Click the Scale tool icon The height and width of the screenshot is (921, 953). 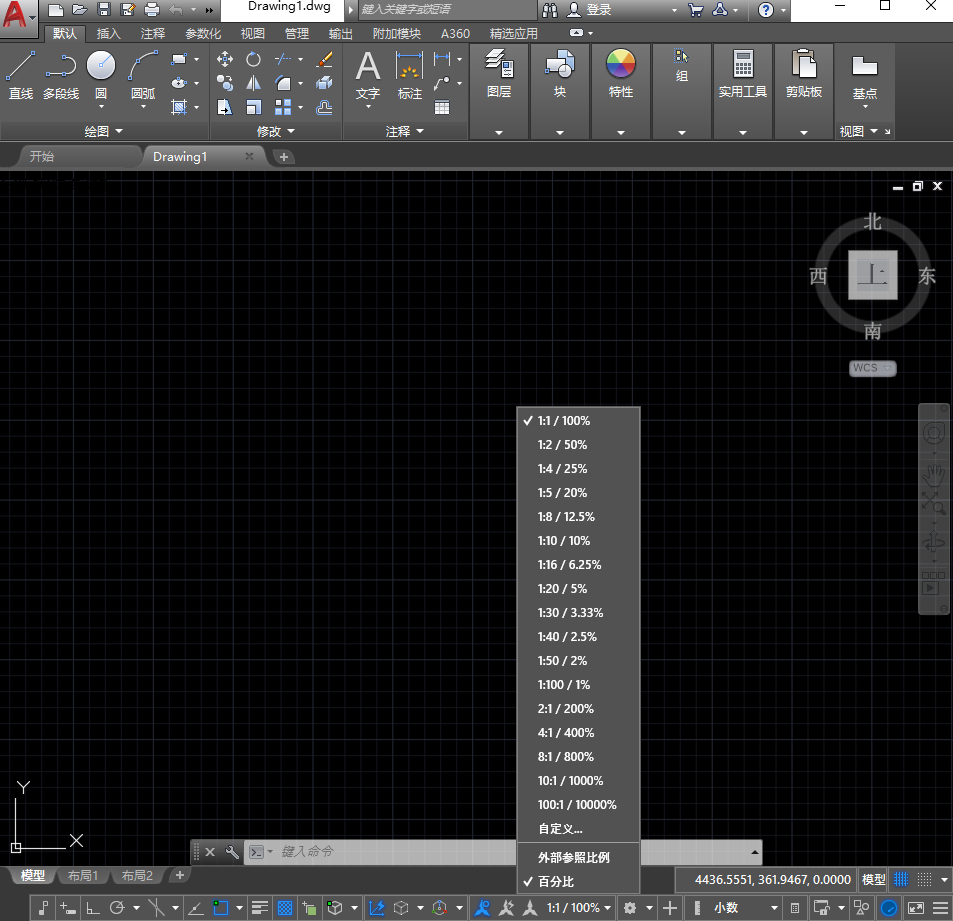click(253, 108)
